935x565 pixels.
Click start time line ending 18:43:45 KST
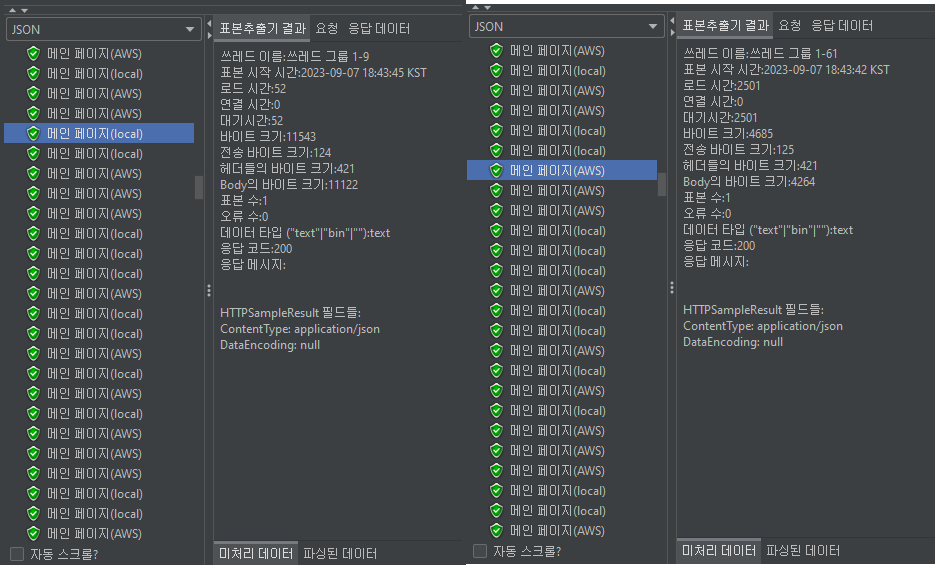(x=323, y=73)
